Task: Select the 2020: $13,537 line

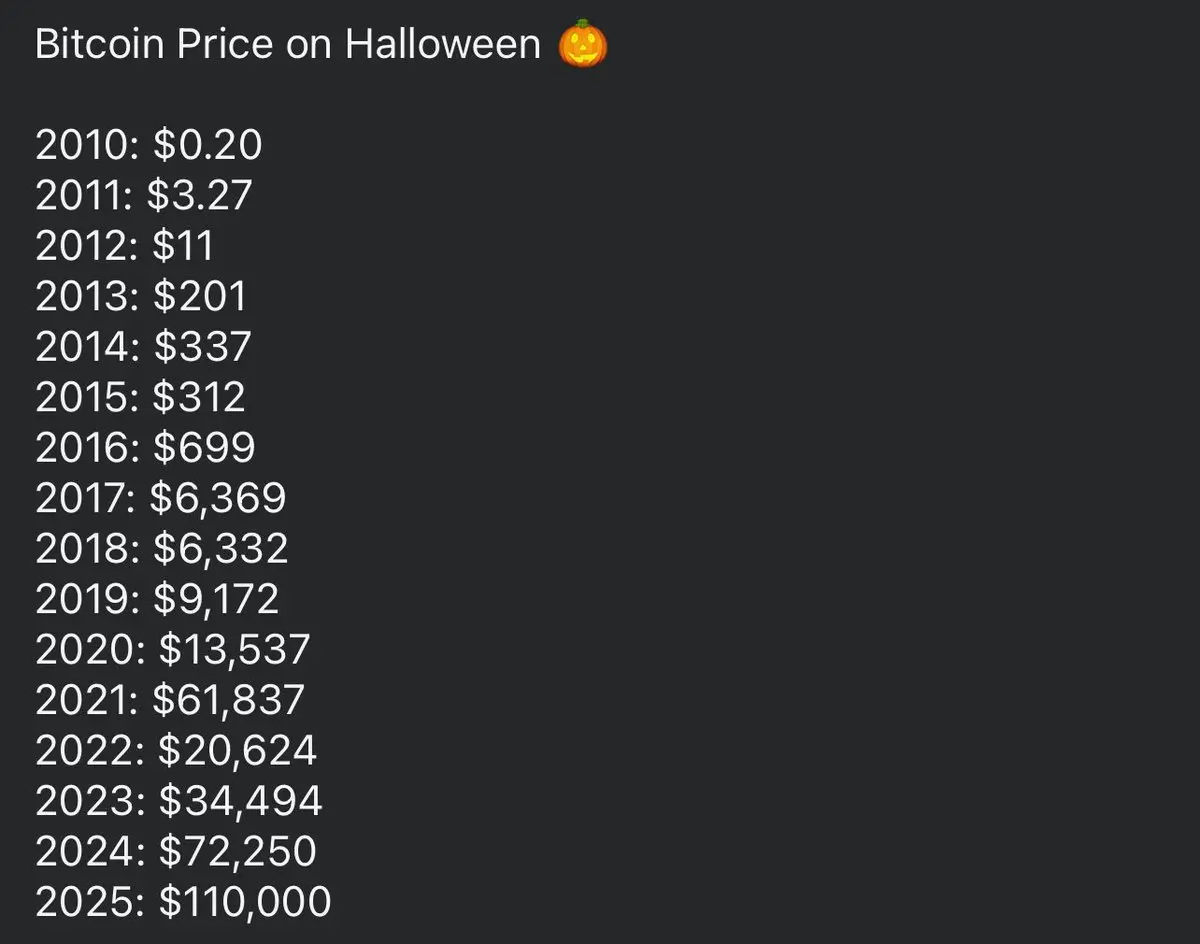Action: tap(173, 649)
